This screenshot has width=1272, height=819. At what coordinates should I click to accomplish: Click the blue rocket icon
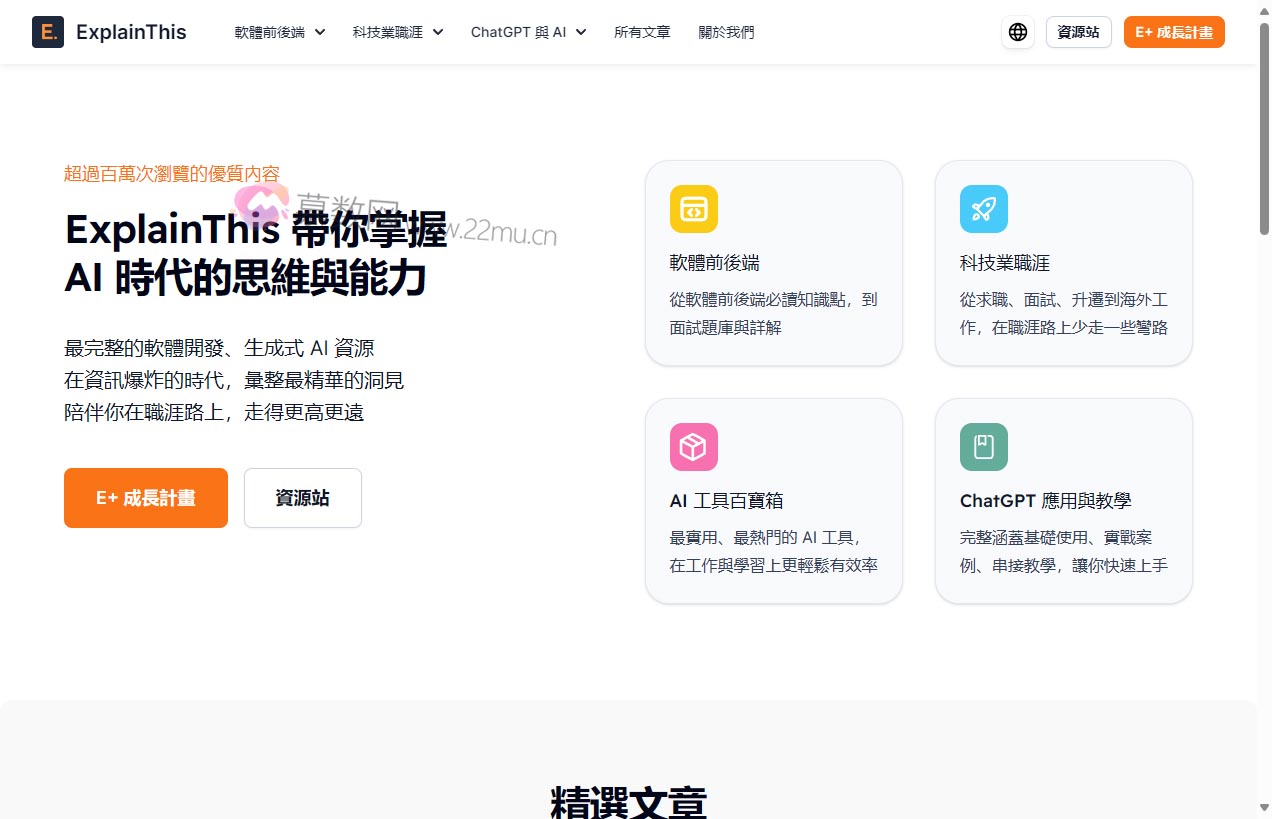[983, 209]
